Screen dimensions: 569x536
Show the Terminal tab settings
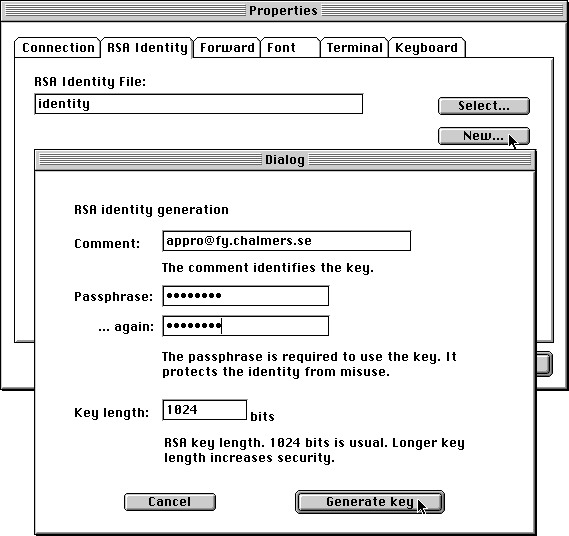[x=355, y=48]
